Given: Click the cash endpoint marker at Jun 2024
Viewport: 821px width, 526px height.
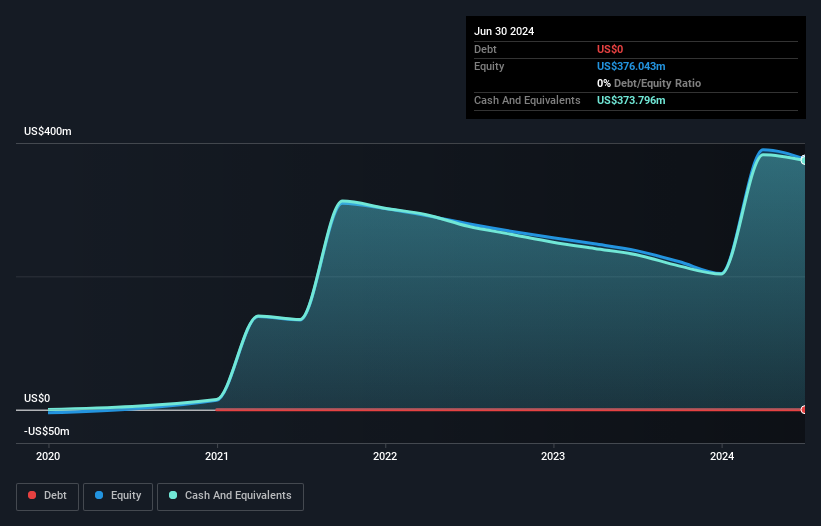Looking at the screenshot, I should (x=804, y=160).
